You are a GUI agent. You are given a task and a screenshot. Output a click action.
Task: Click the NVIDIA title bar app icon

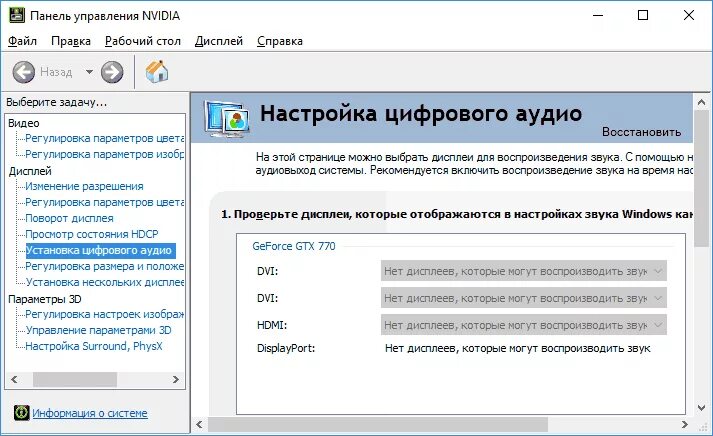pyautogui.click(x=17, y=15)
